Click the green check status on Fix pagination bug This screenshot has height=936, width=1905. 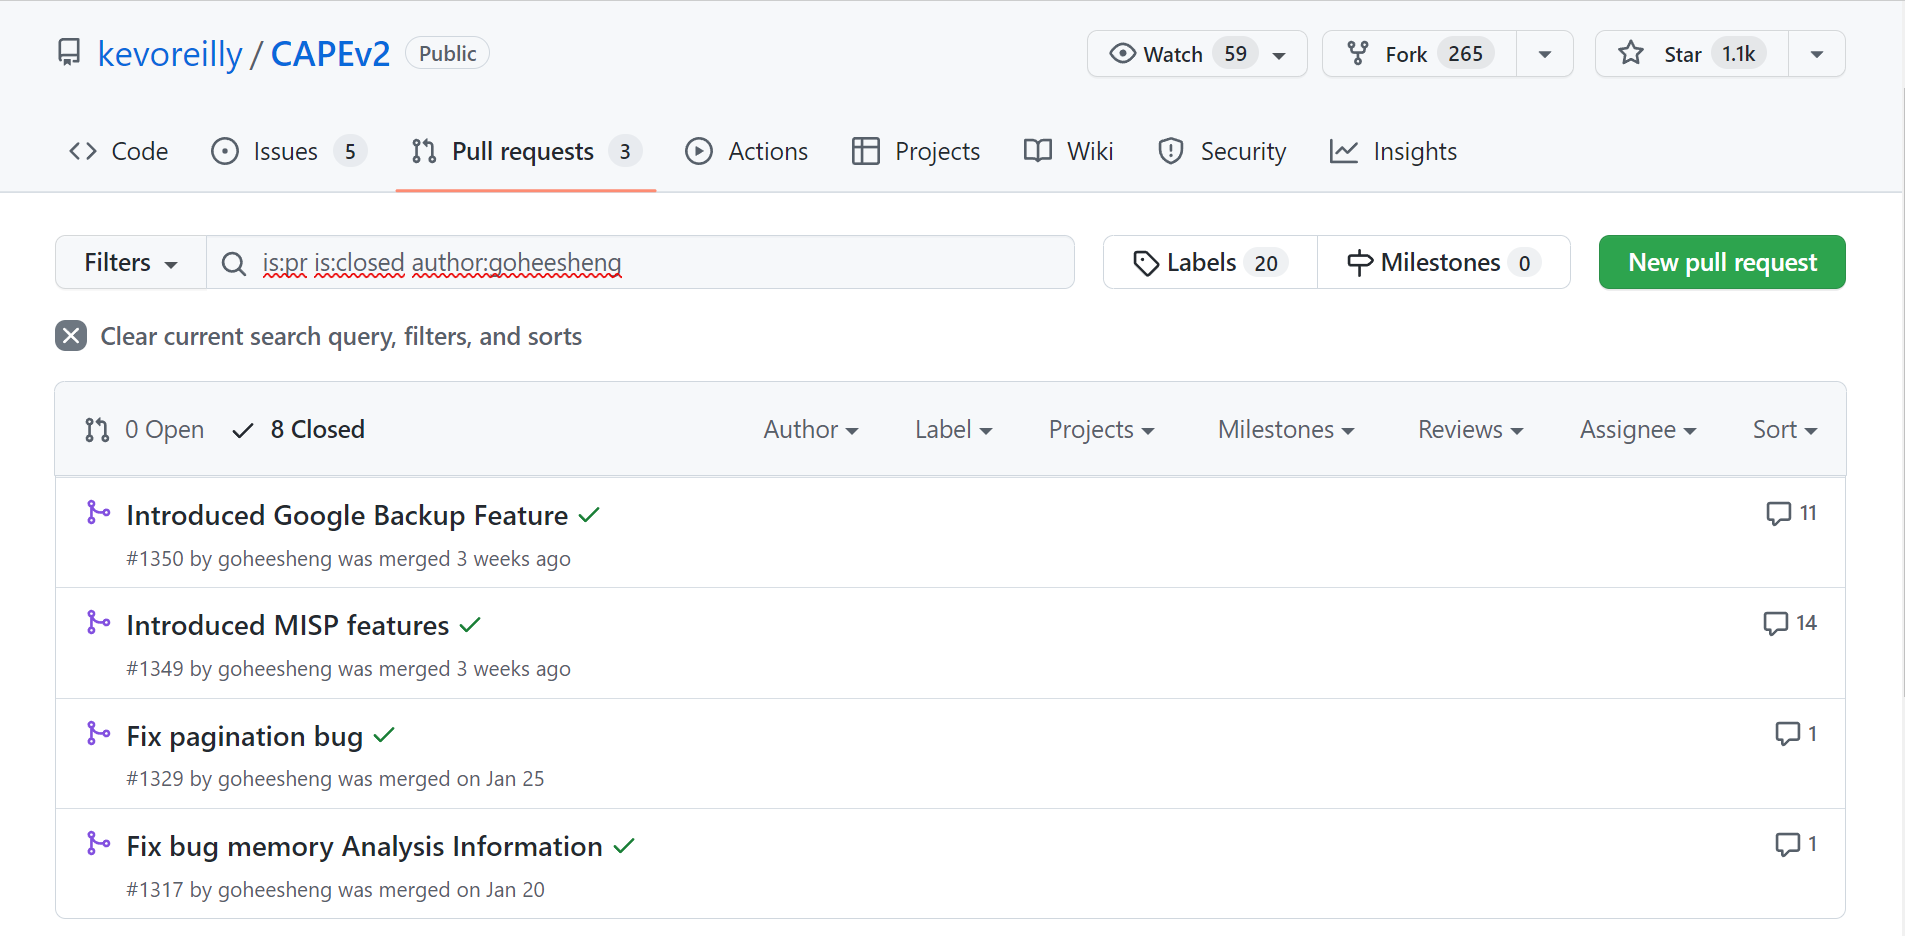(x=384, y=736)
